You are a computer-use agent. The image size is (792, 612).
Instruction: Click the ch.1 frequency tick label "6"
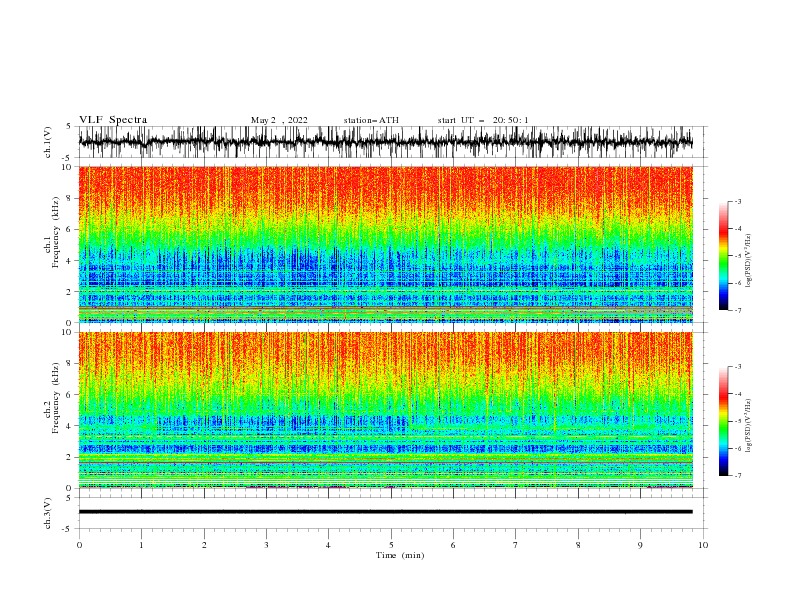pos(70,229)
